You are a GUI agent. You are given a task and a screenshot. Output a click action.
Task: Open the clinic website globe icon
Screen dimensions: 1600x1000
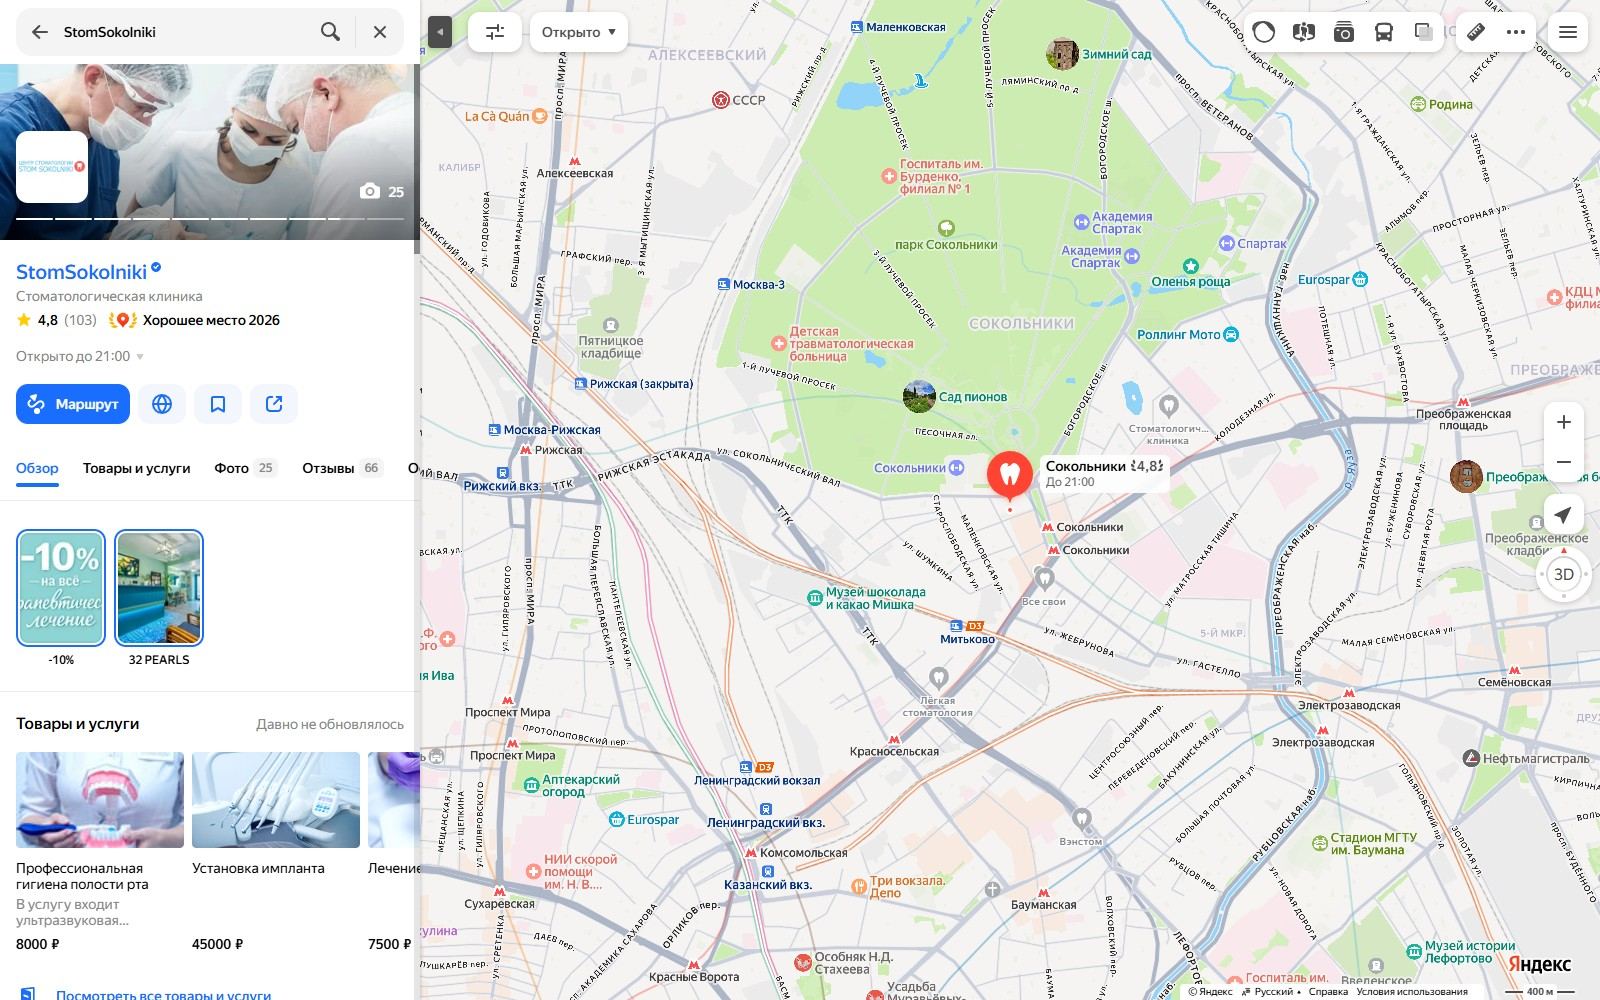tap(162, 404)
